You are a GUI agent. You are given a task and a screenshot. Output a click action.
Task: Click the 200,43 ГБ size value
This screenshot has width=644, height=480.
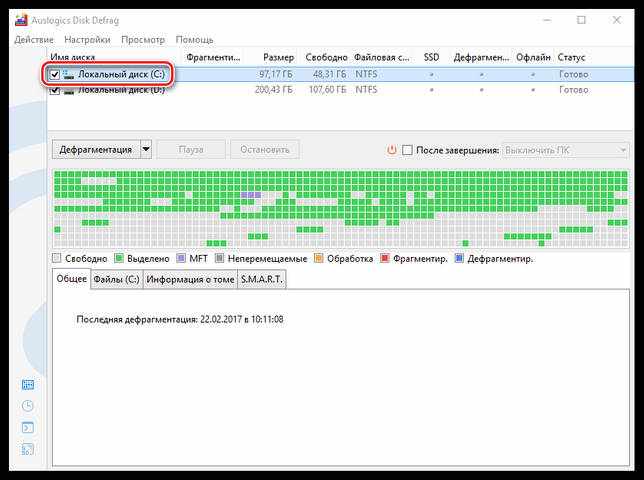click(x=274, y=90)
